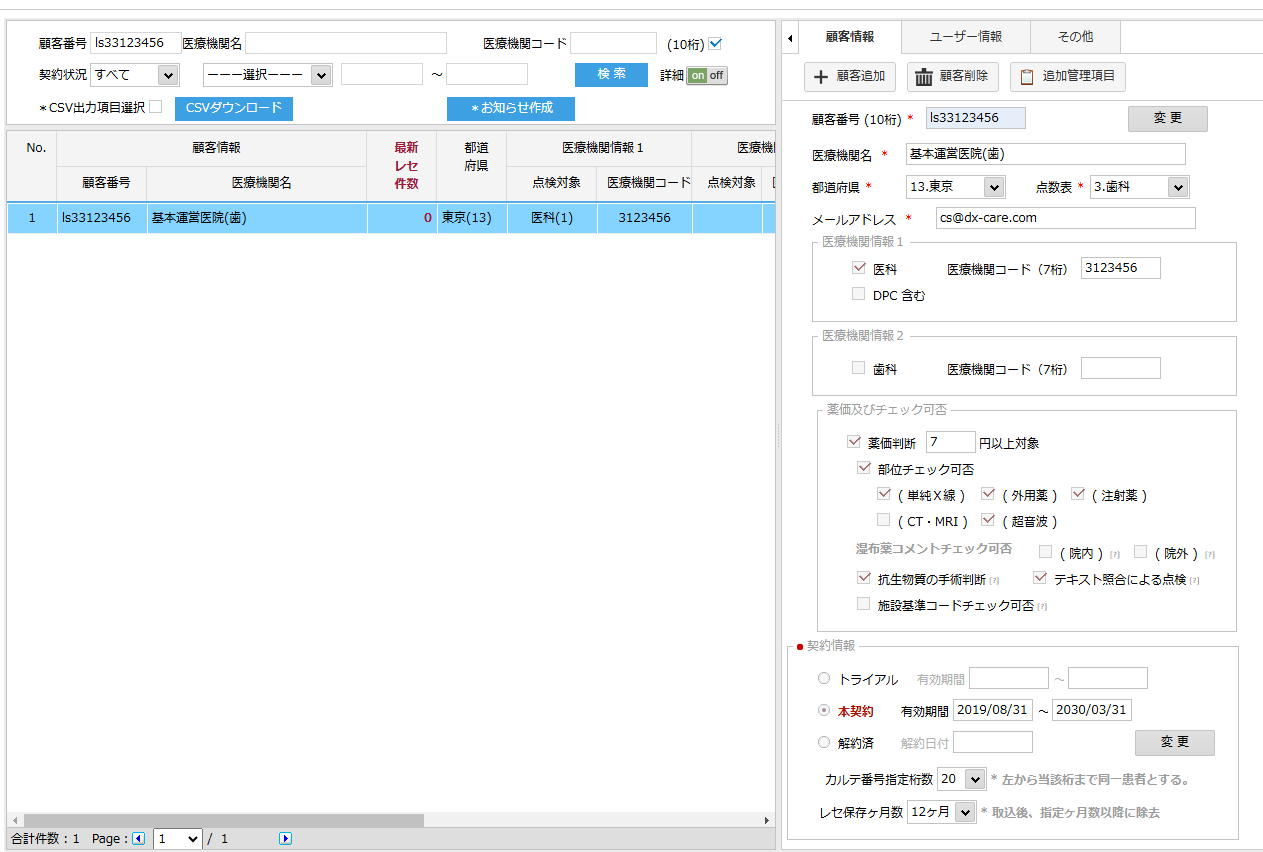
Task: Click help icon beside 施設基準コードチェック可否
Action: (1042, 606)
